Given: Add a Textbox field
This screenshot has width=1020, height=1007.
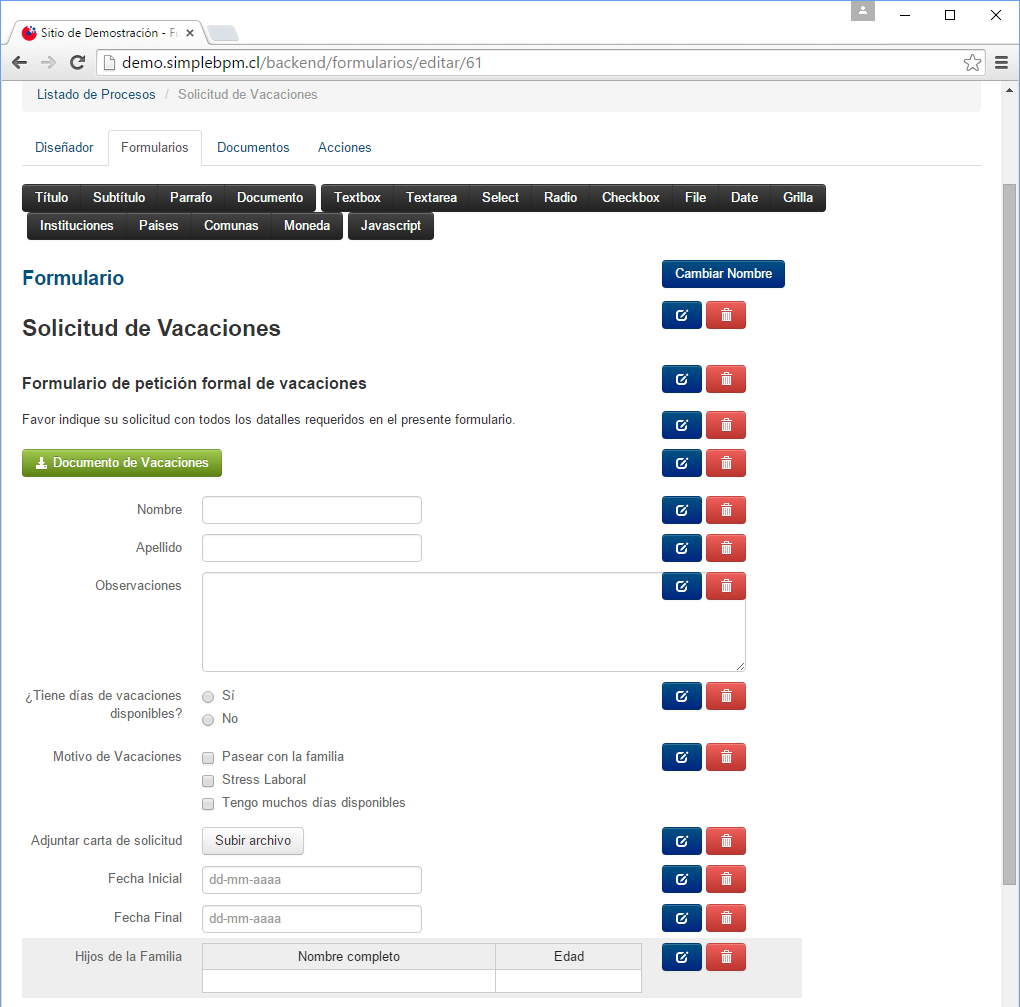Looking at the screenshot, I should (357, 198).
